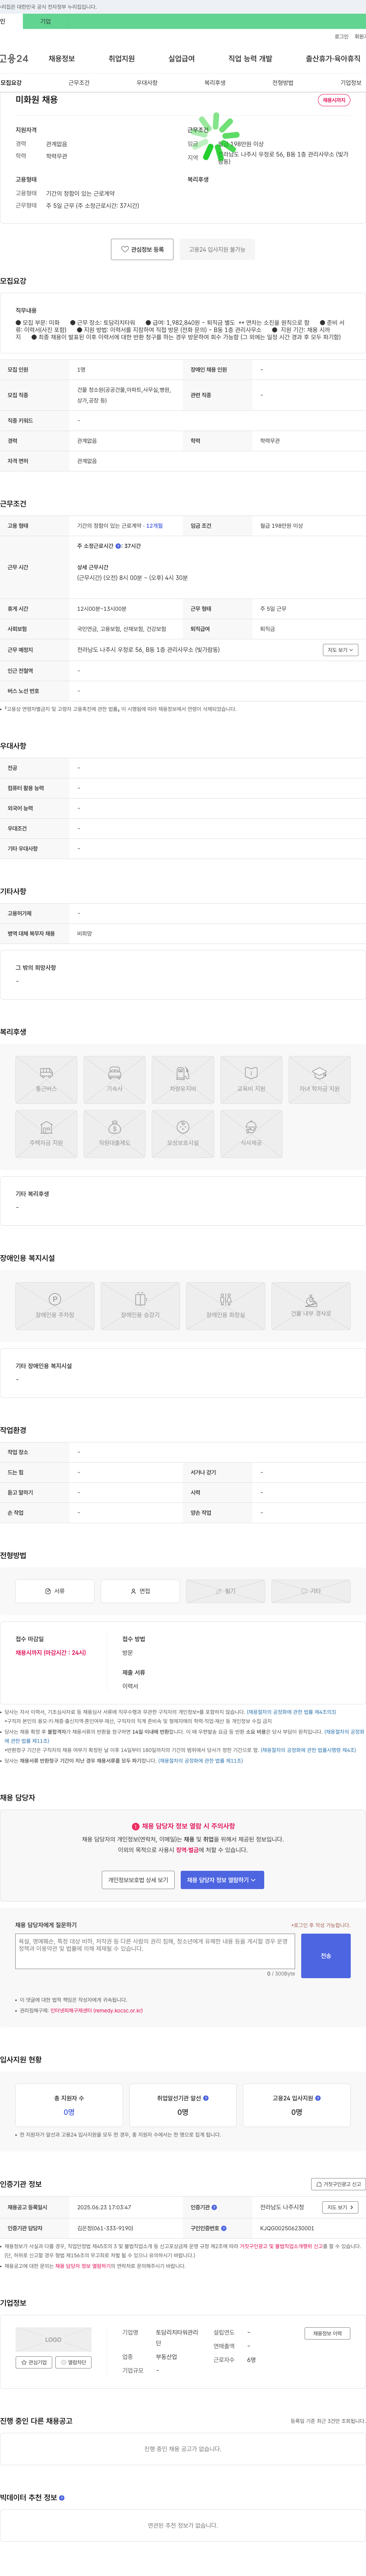Select the 서류 screening method box
The image size is (366, 2576).
pos(55,1591)
